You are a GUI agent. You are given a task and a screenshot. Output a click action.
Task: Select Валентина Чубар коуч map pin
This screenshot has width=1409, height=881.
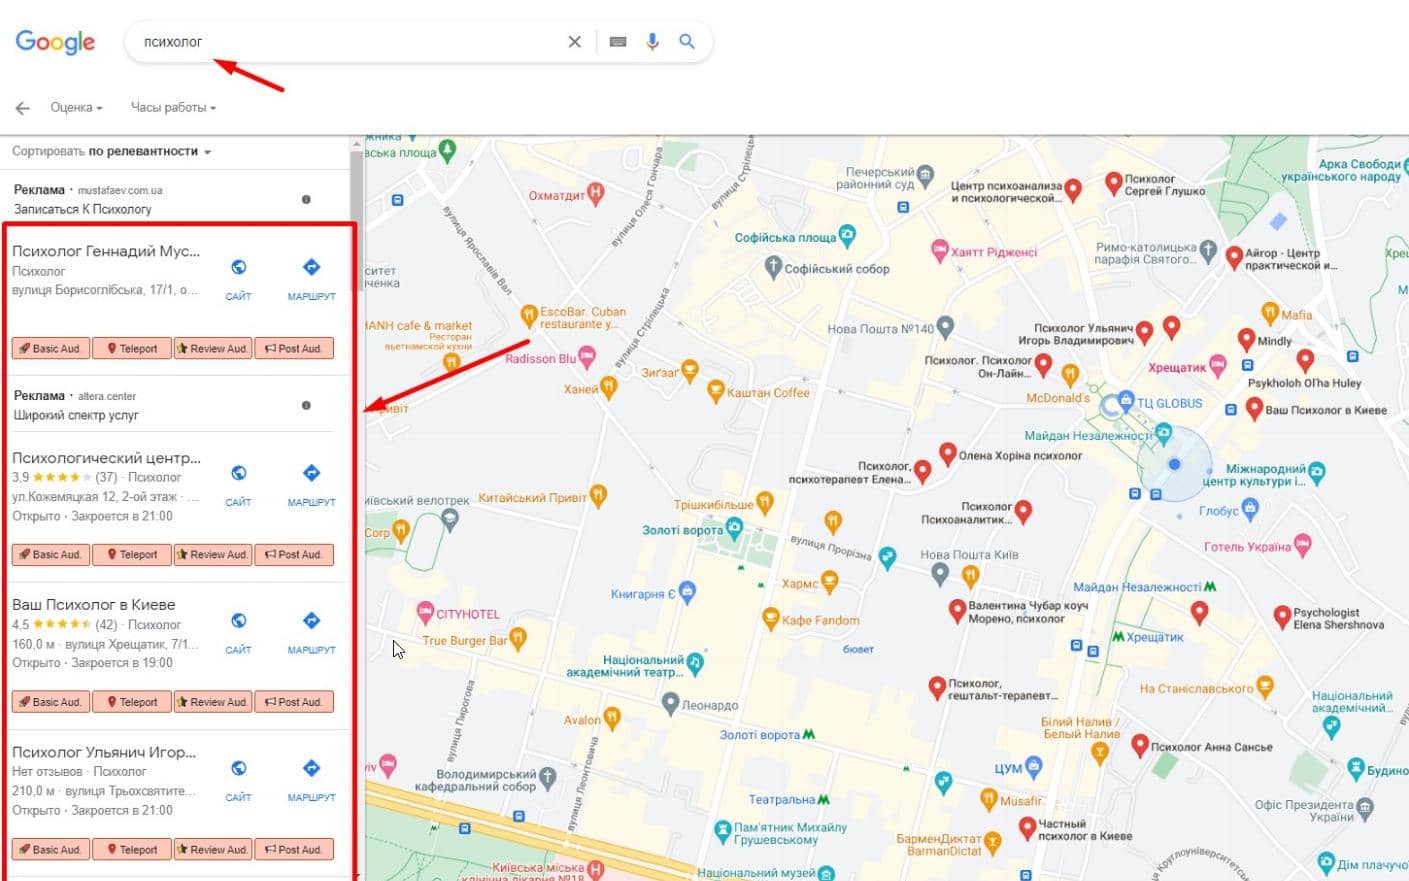[957, 611]
